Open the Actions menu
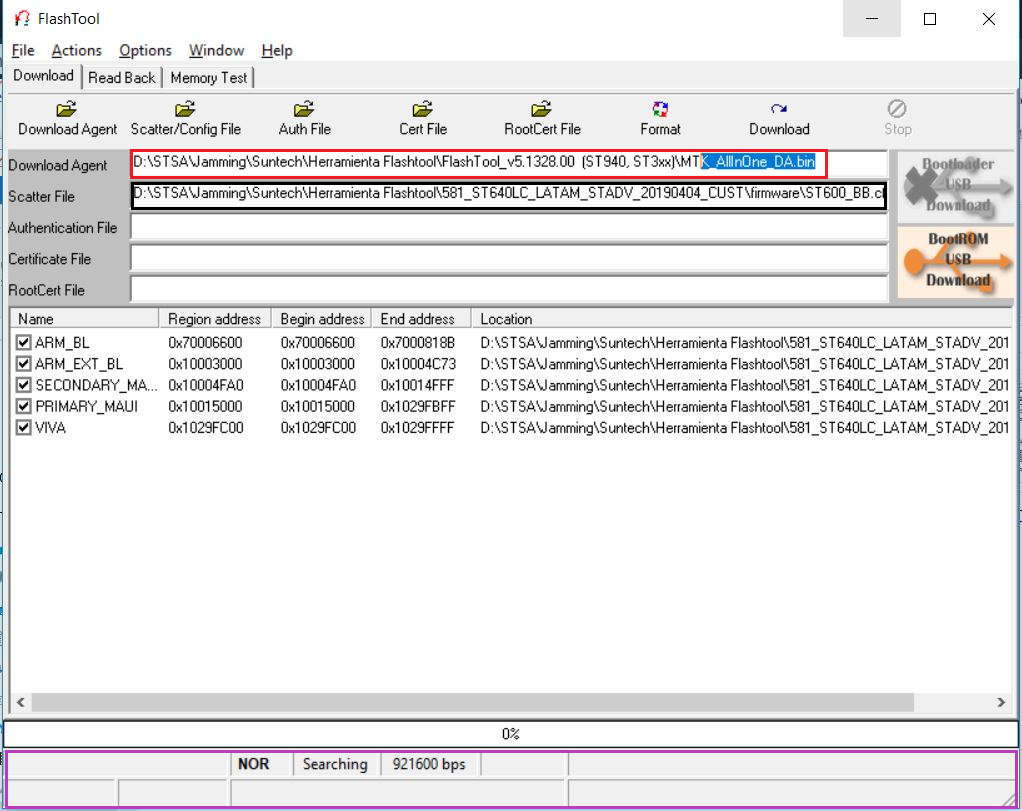Viewport: 1022px width, 811px height. pyautogui.click(x=76, y=50)
